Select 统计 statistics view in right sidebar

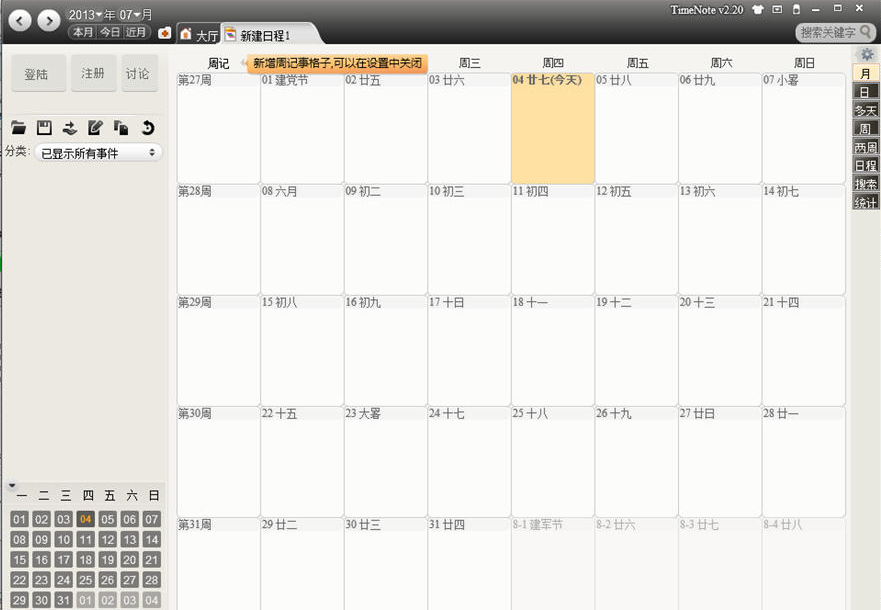tap(865, 202)
